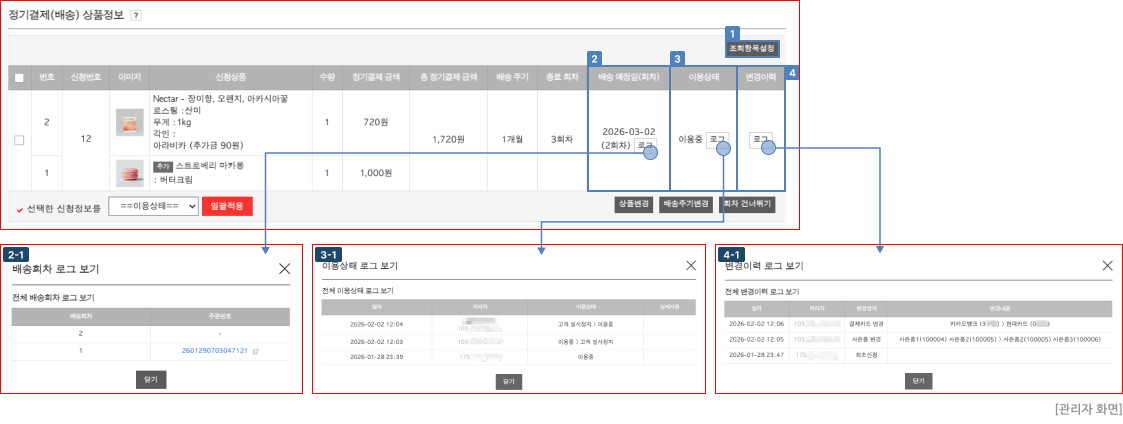Toggle the select-all checkbox in table header

[x=20, y=78]
